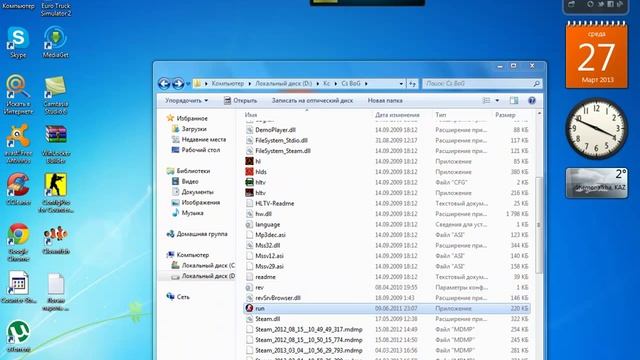Viewport: 640px width, 360px height.
Task: Open recent pages dropdown next to Forward
Action: [x=188, y=84]
